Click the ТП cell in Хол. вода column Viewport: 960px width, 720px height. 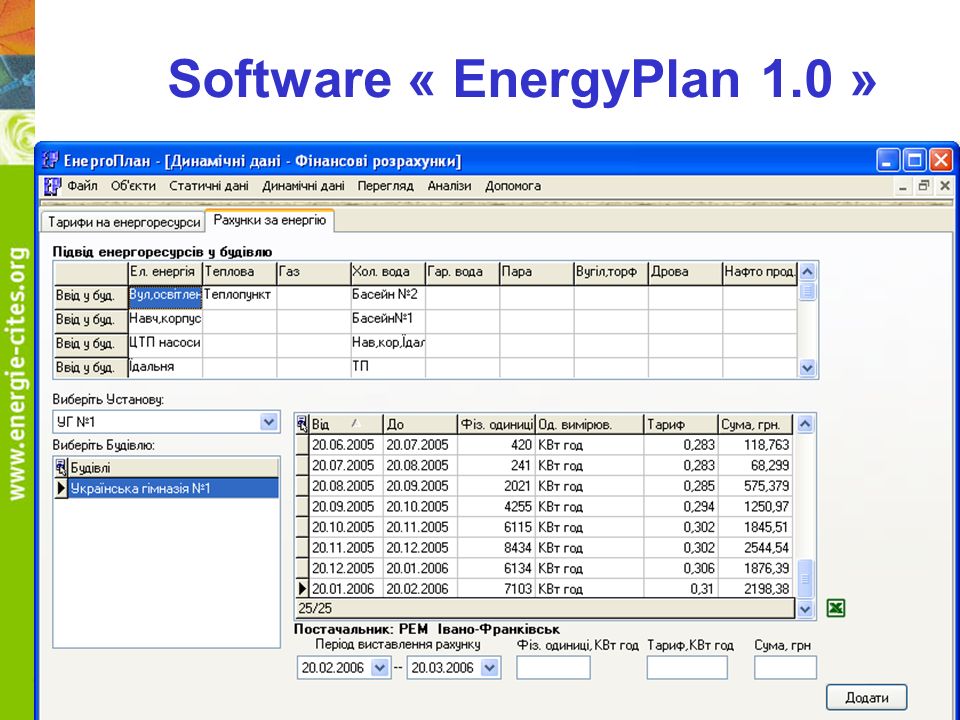coord(388,367)
